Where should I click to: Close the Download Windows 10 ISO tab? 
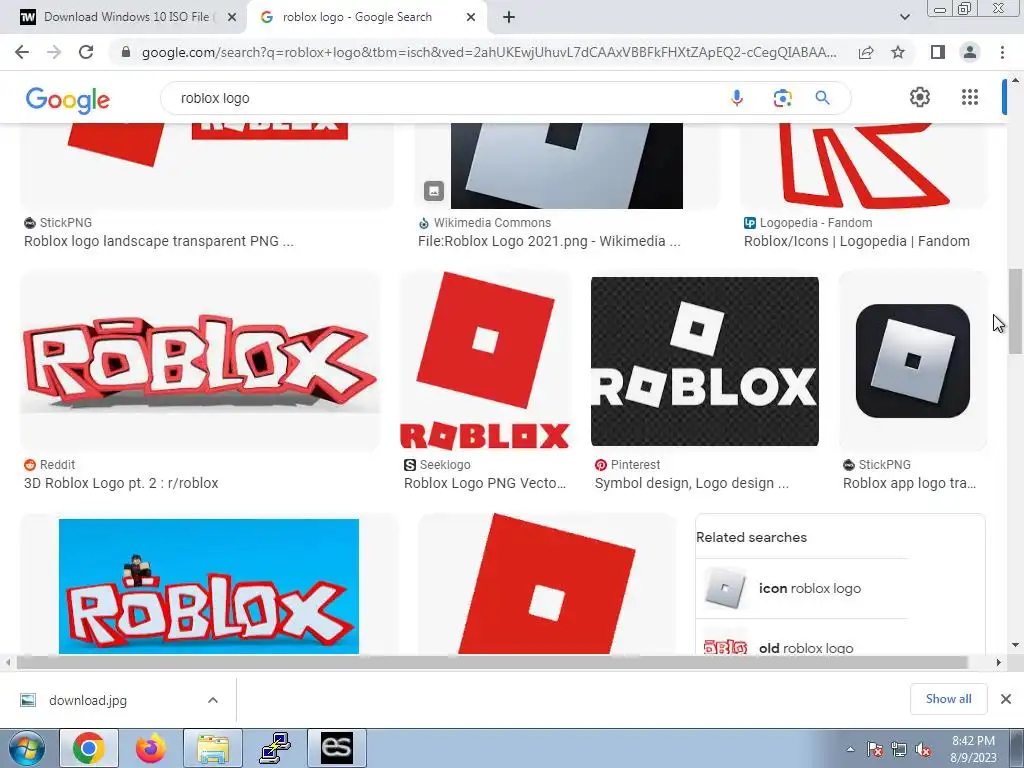pos(231,18)
